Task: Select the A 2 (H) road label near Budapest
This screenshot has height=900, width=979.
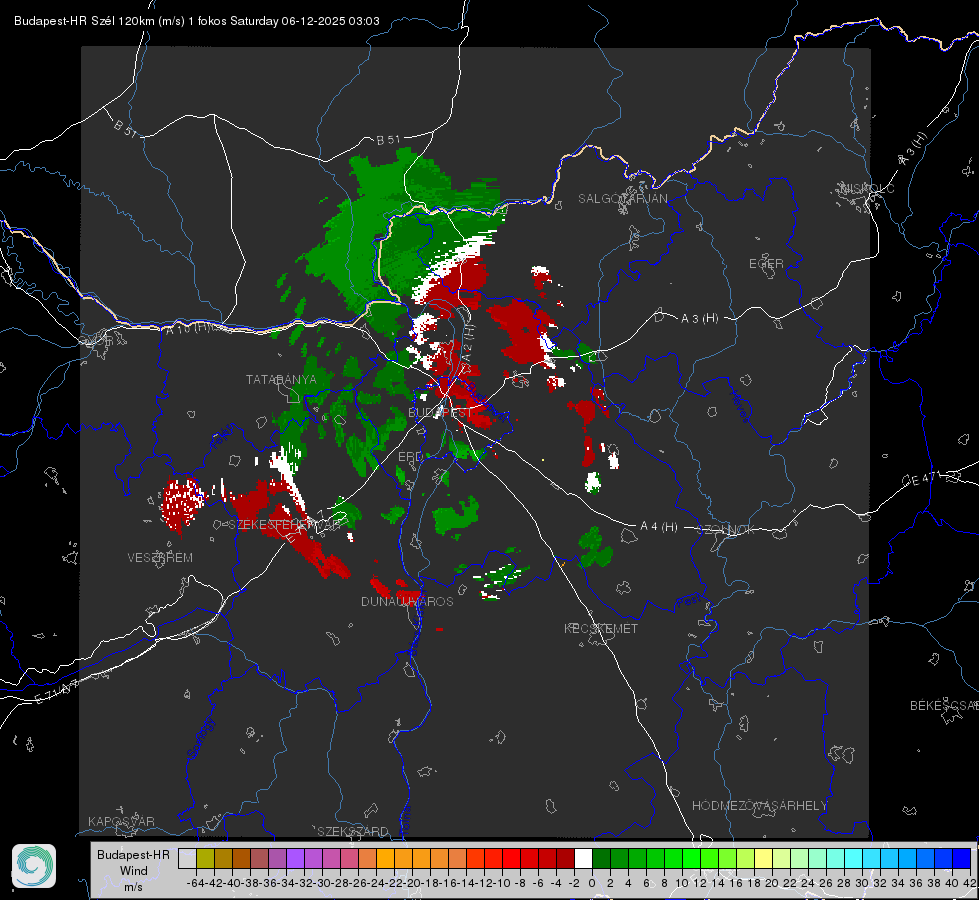Action: point(468,341)
